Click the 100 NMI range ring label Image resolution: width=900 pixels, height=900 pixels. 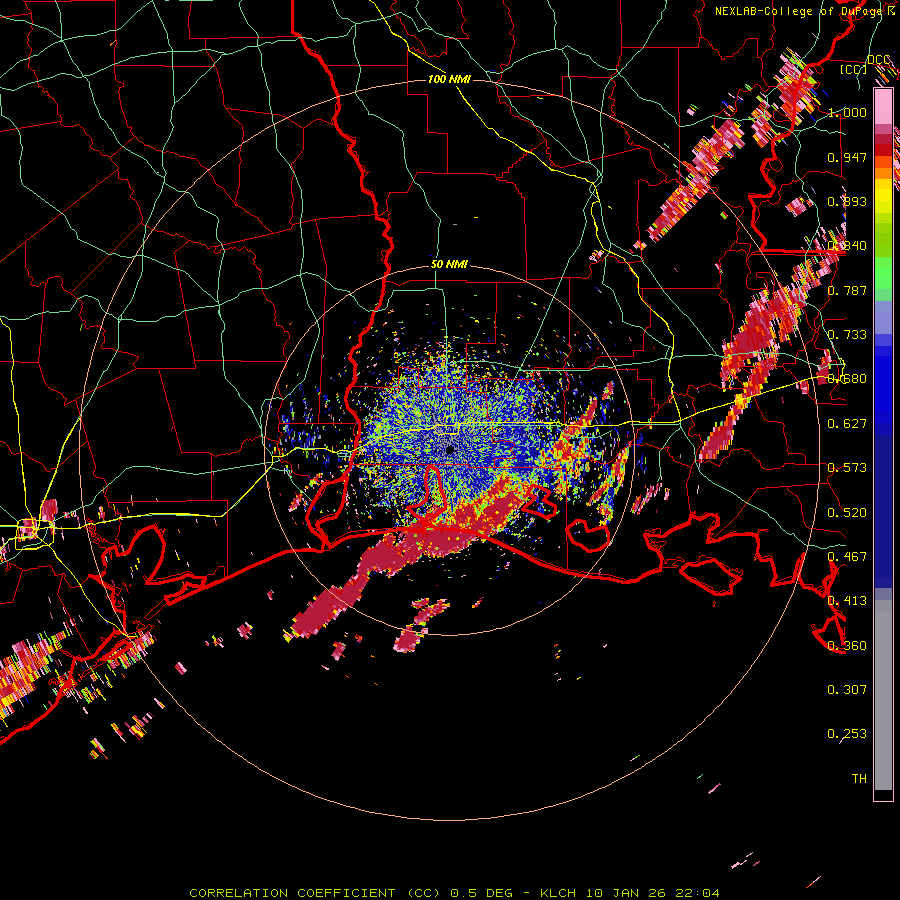click(449, 79)
